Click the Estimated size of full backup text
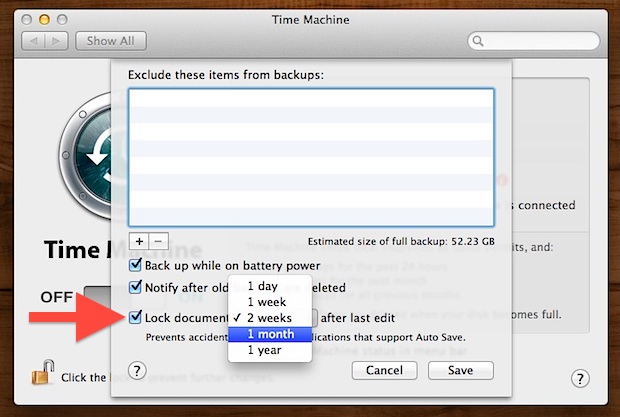620x417 pixels. point(401,241)
